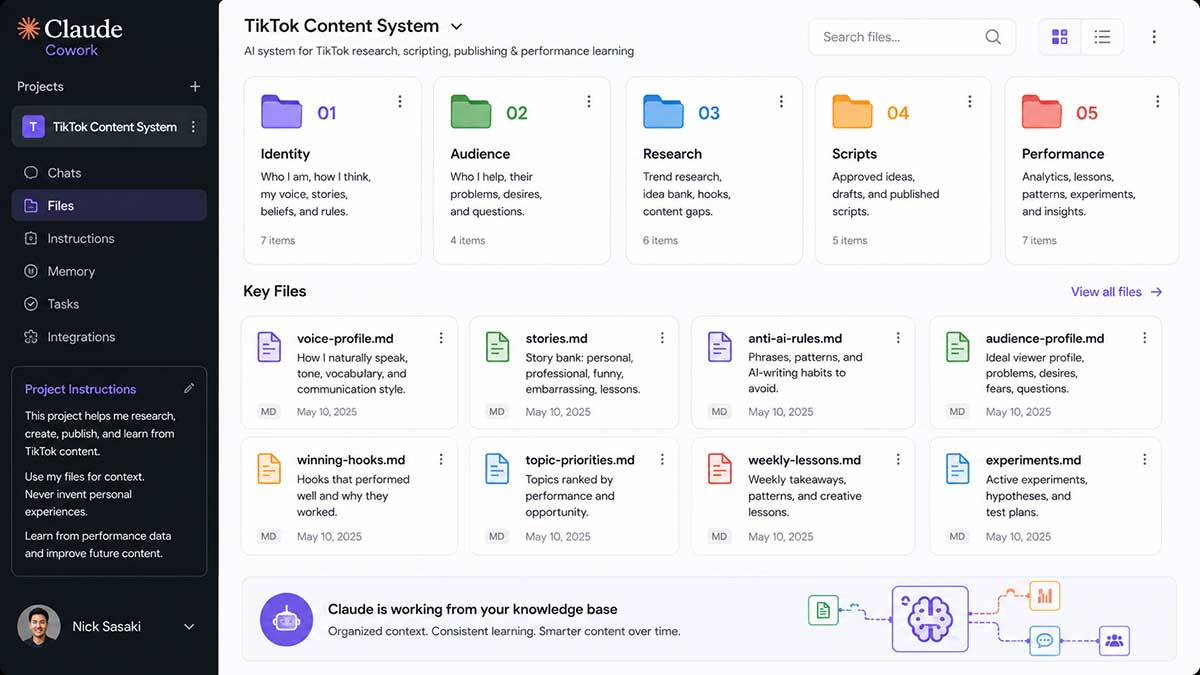Image resolution: width=1200 pixels, height=675 pixels.
Task: Open the stories.md file title
Action: point(556,339)
